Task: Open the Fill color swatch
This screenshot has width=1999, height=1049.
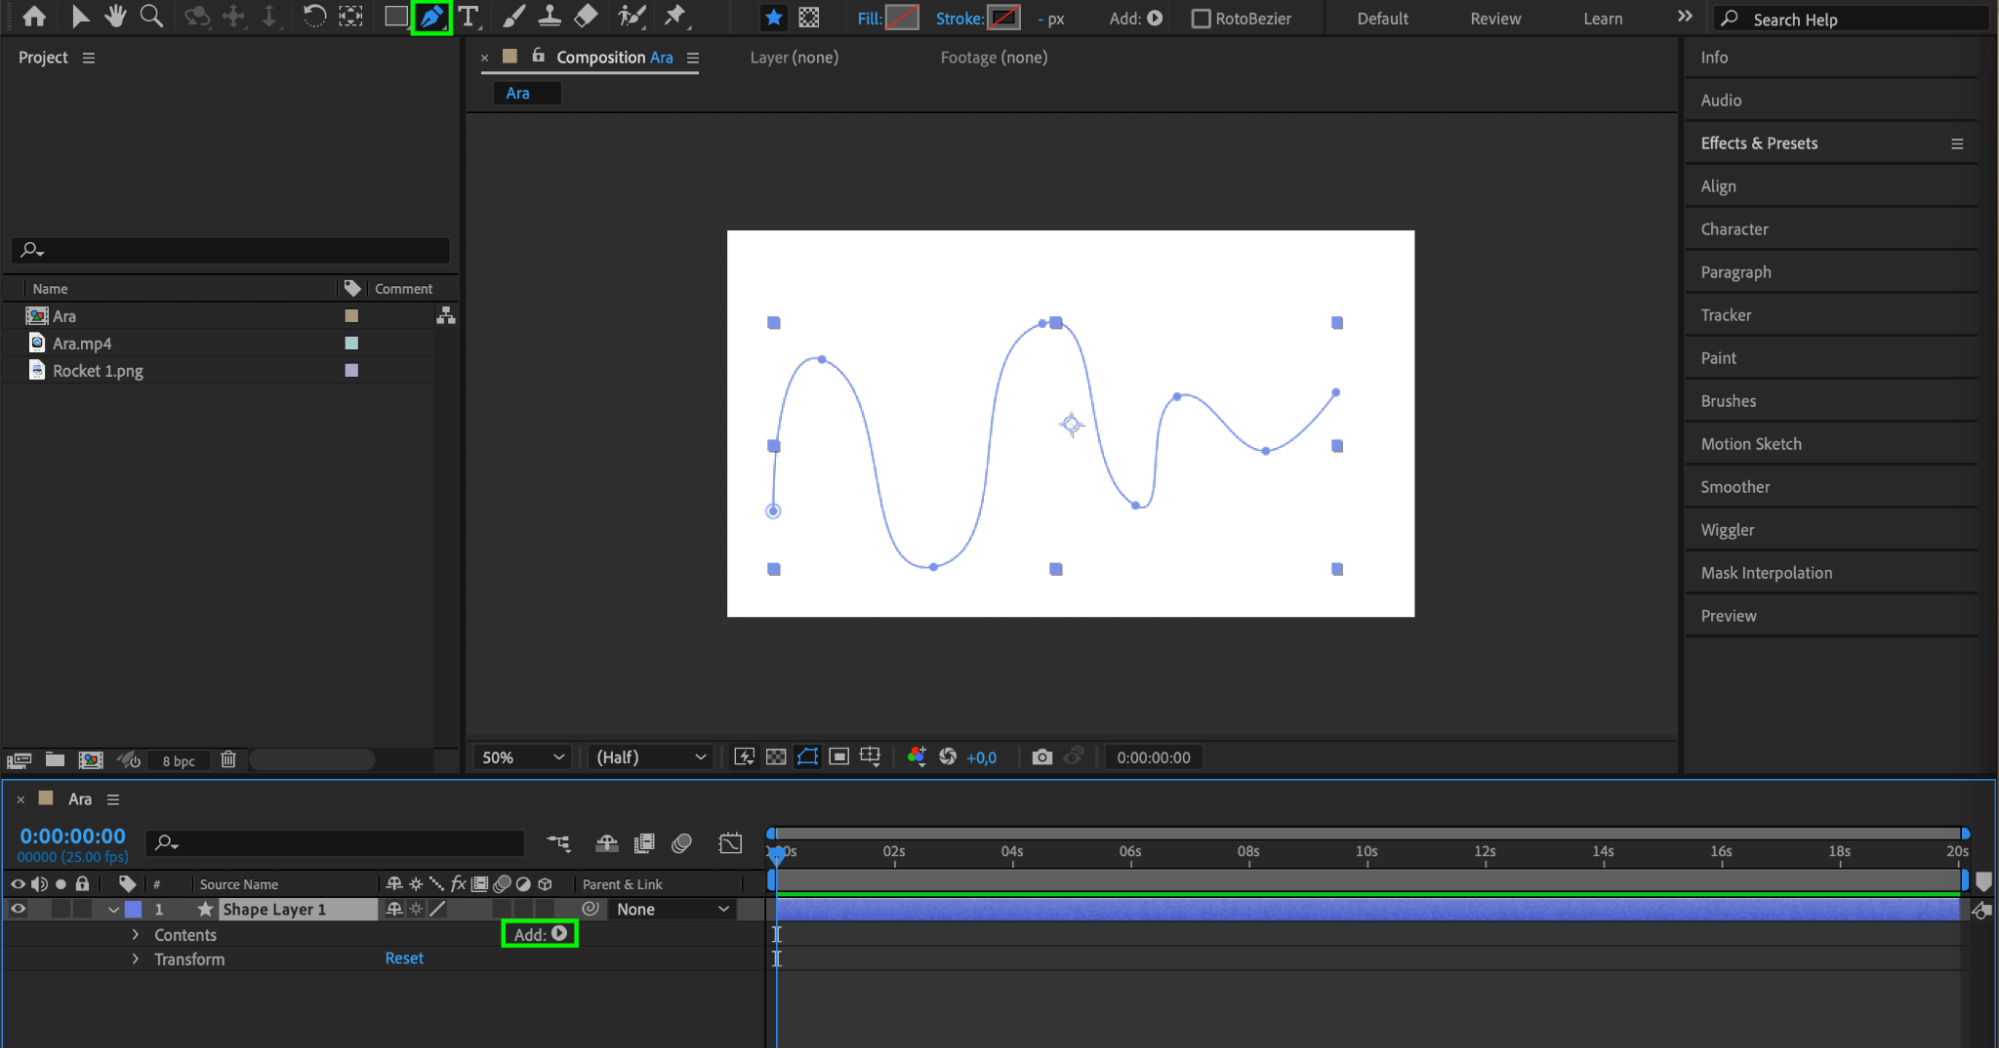Action: pyautogui.click(x=902, y=18)
